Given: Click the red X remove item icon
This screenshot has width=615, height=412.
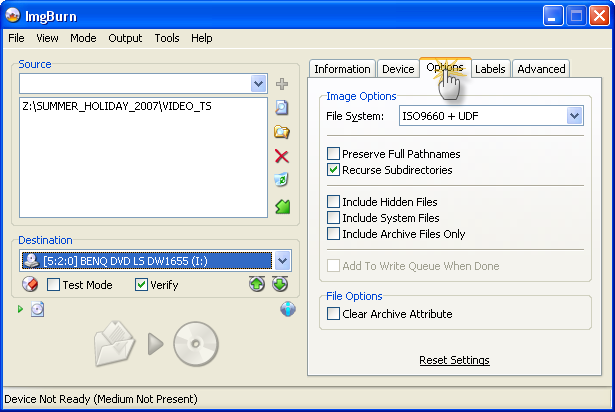Looking at the screenshot, I should 282,156.
